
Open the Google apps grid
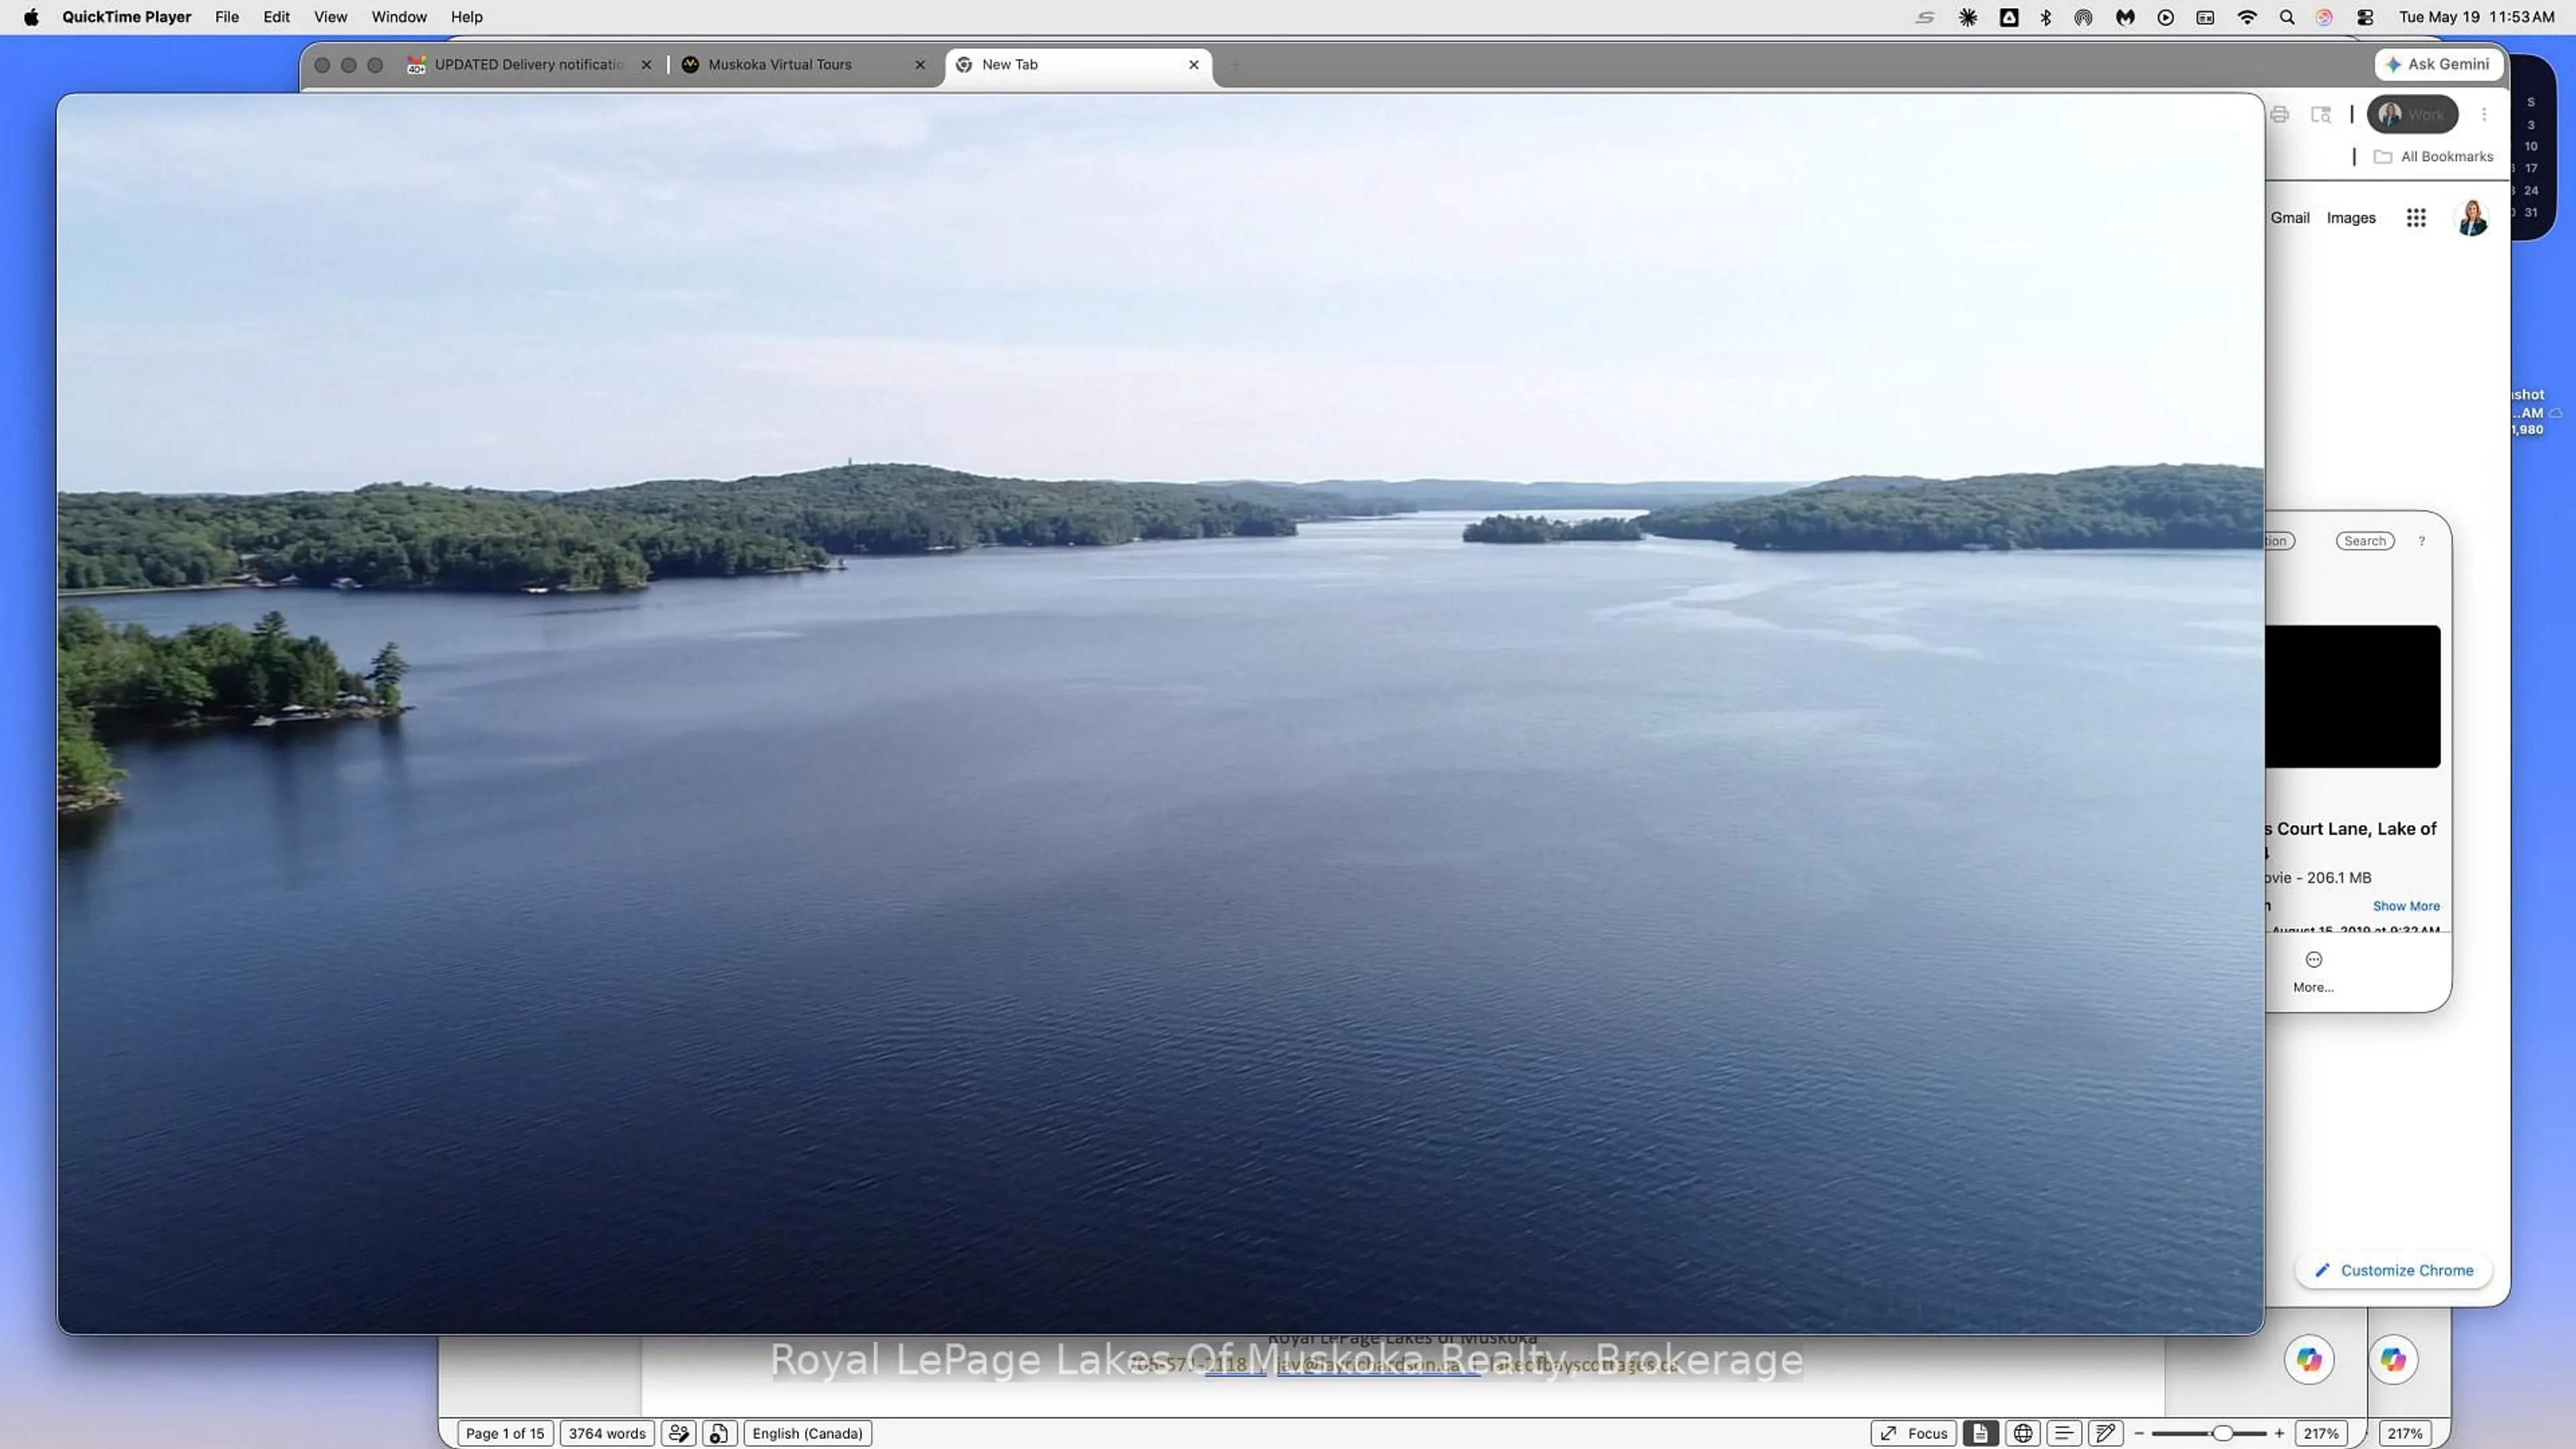tap(2416, 218)
